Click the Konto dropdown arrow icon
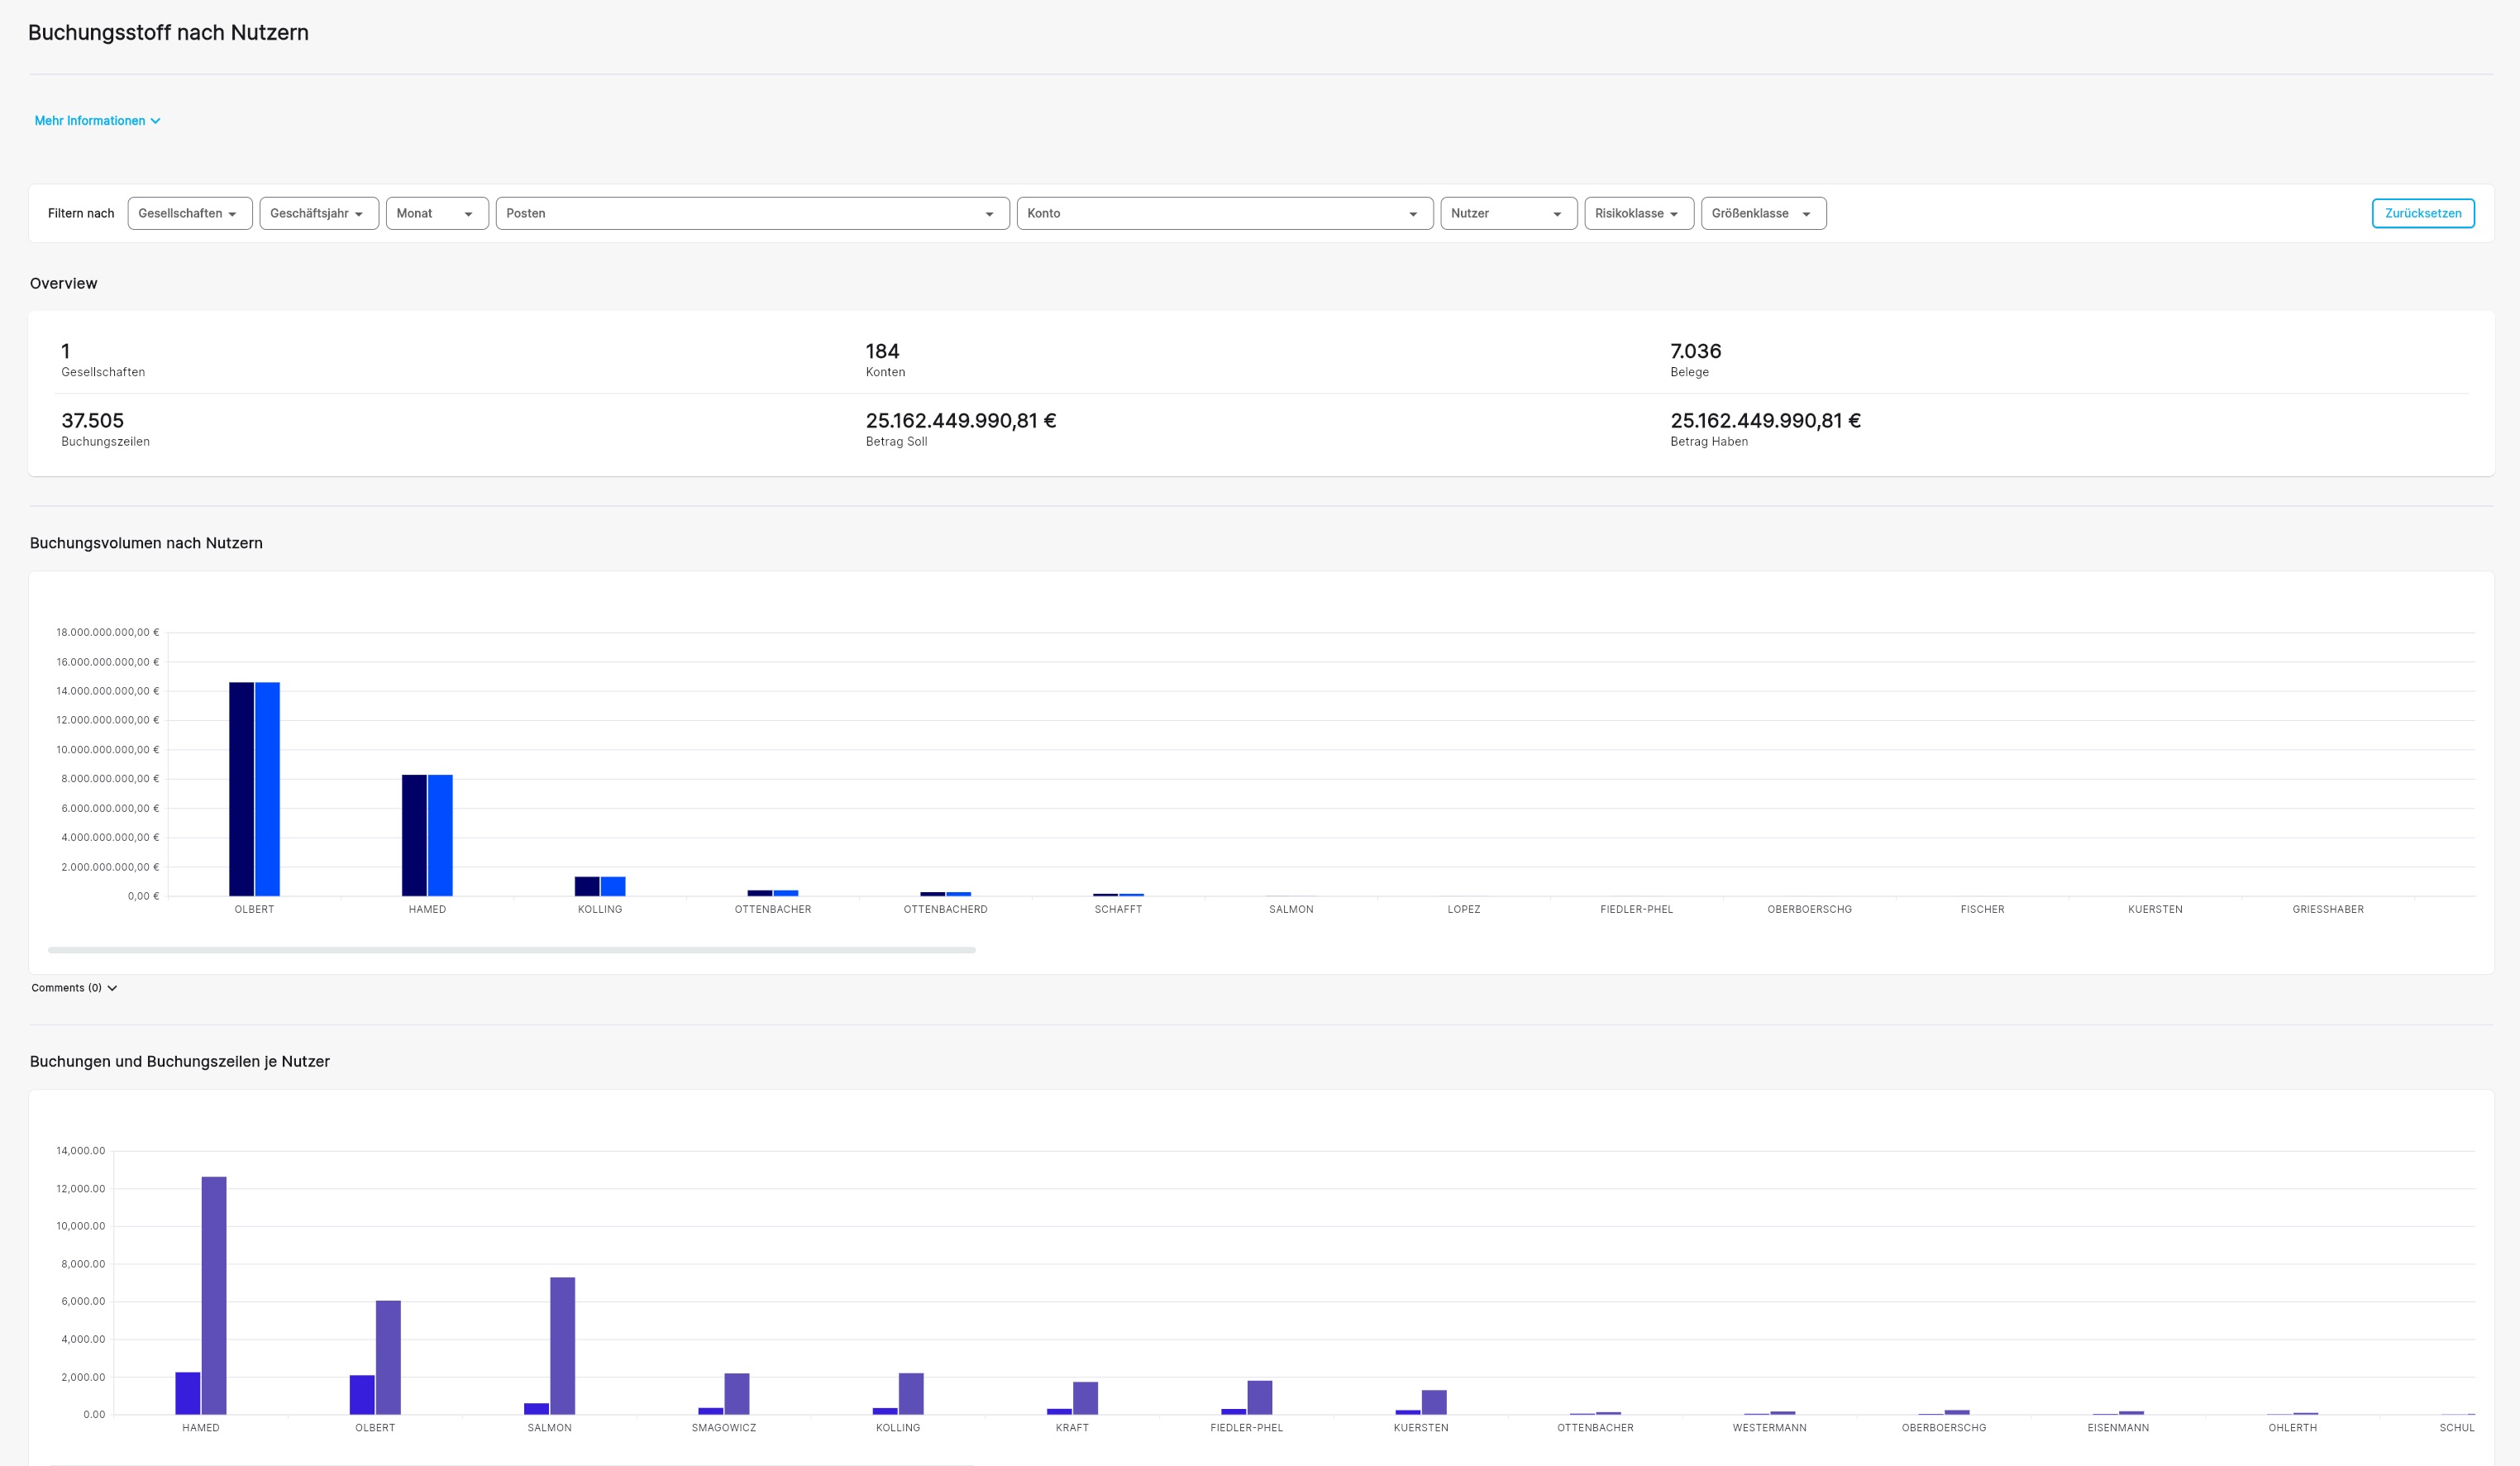This screenshot has width=2520, height=1466. click(x=1413, y=214)
